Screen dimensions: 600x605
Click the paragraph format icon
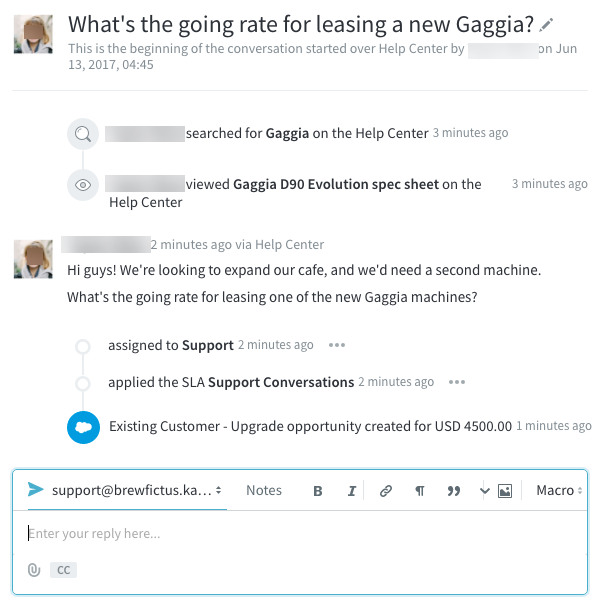click(420, 491)
